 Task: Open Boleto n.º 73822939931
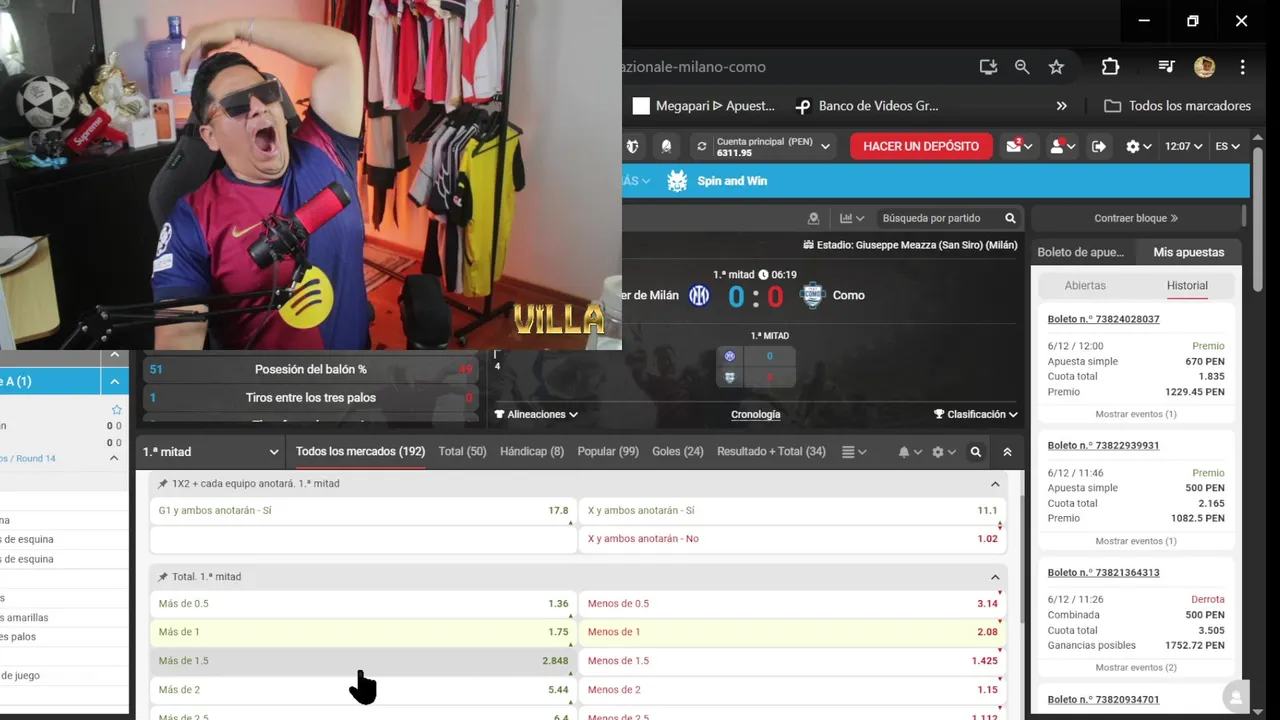click(x=1103, y=445)
